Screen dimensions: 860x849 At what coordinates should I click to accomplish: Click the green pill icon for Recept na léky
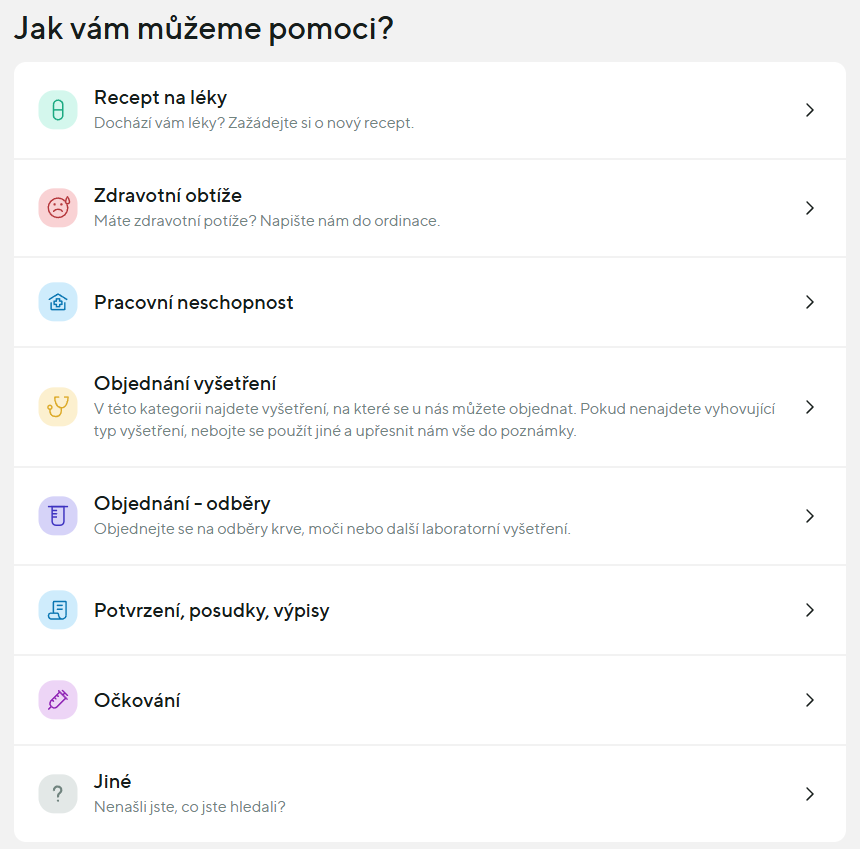[58, 110]
